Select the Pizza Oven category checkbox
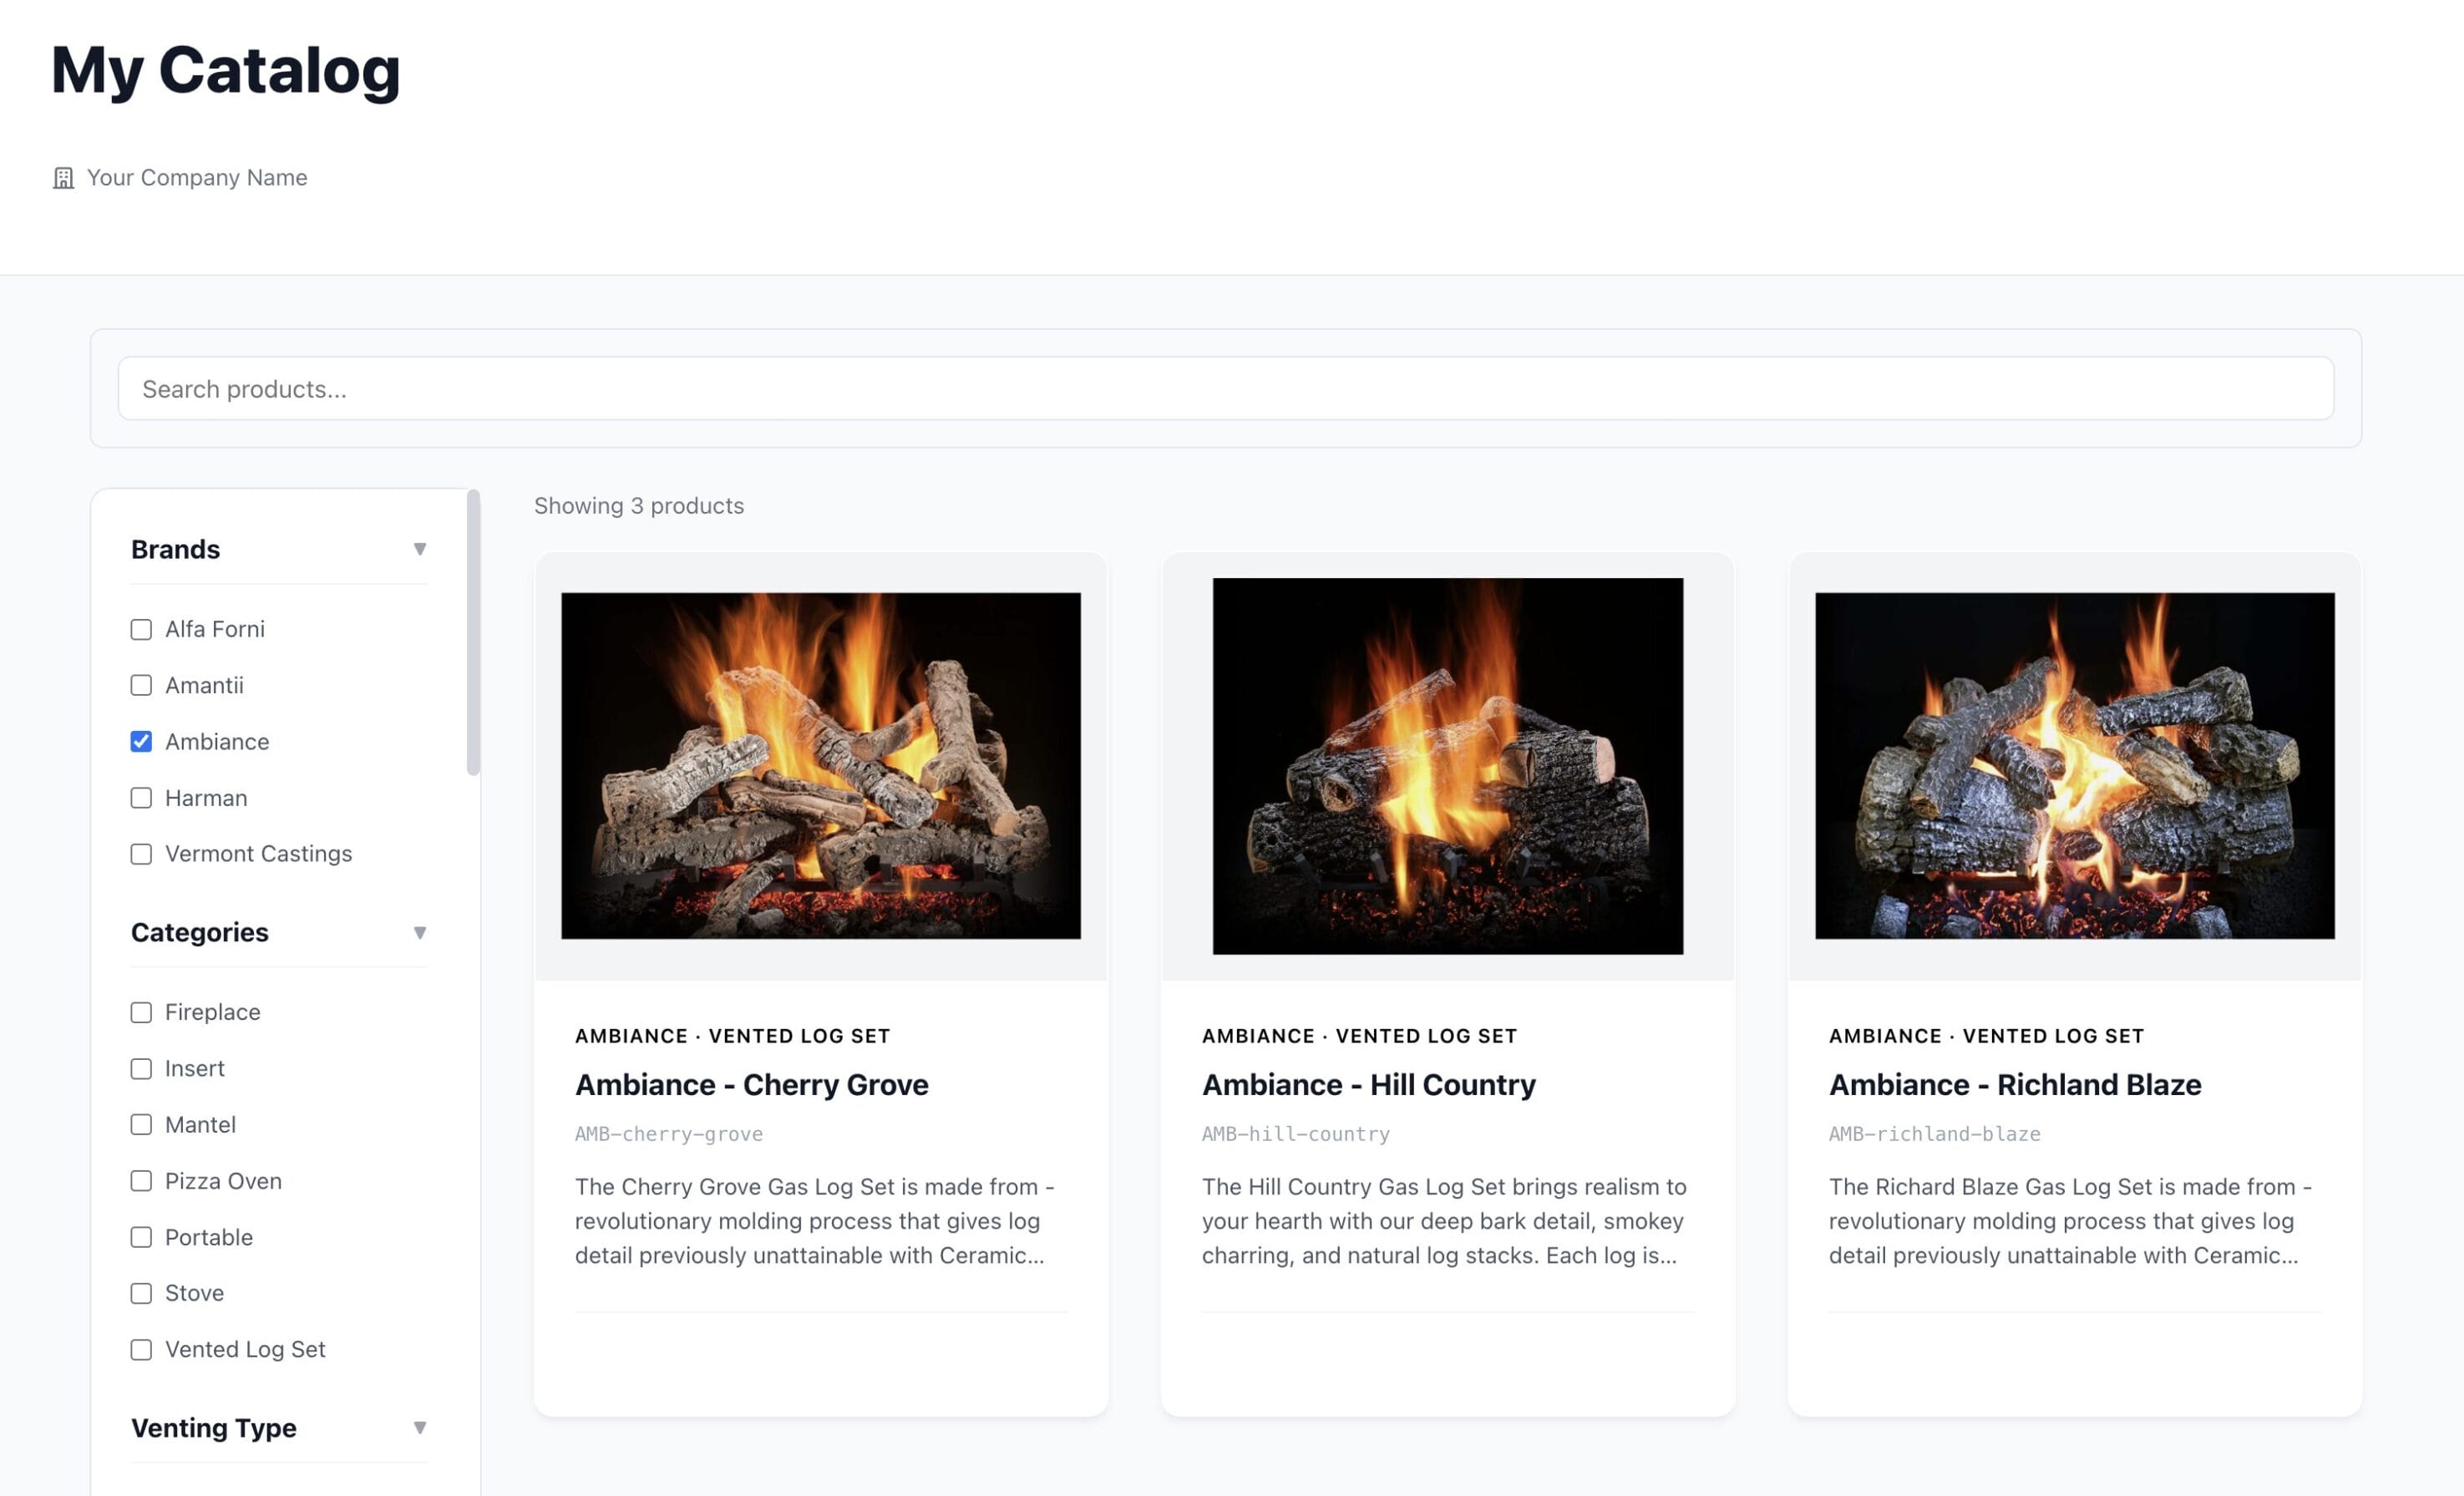Image resolution: width=2464 pixels, height=1496 pixels. pyautogui.click(x=141, y=1181)
